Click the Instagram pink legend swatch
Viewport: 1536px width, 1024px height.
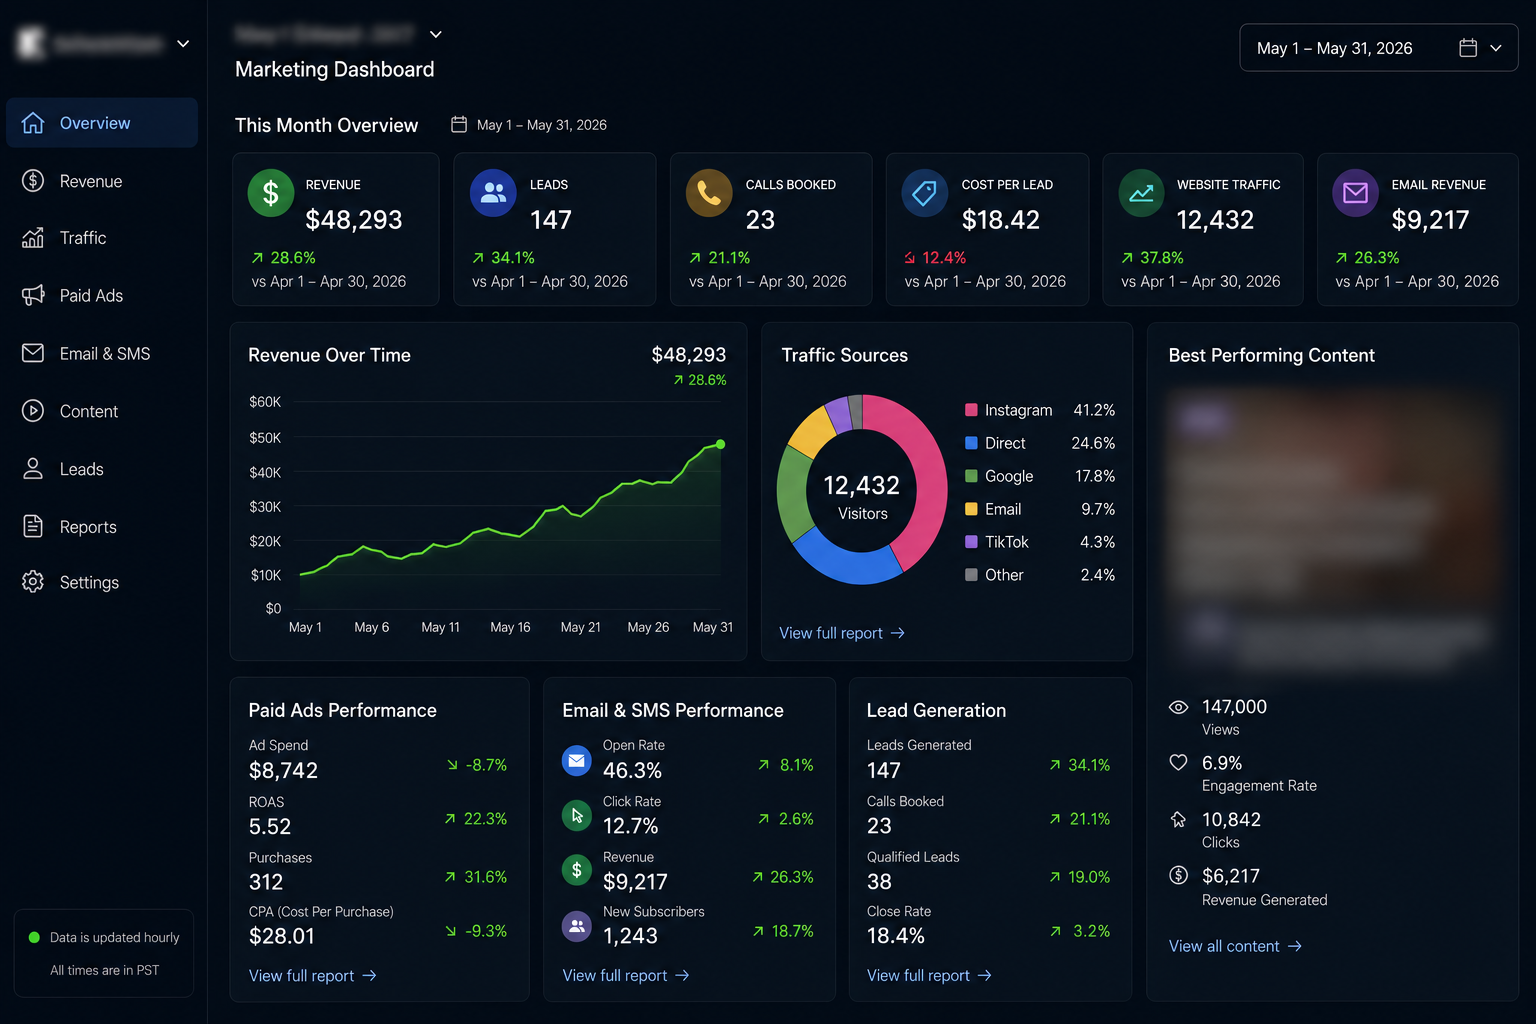pyautogui.click(x=971, y=410)
